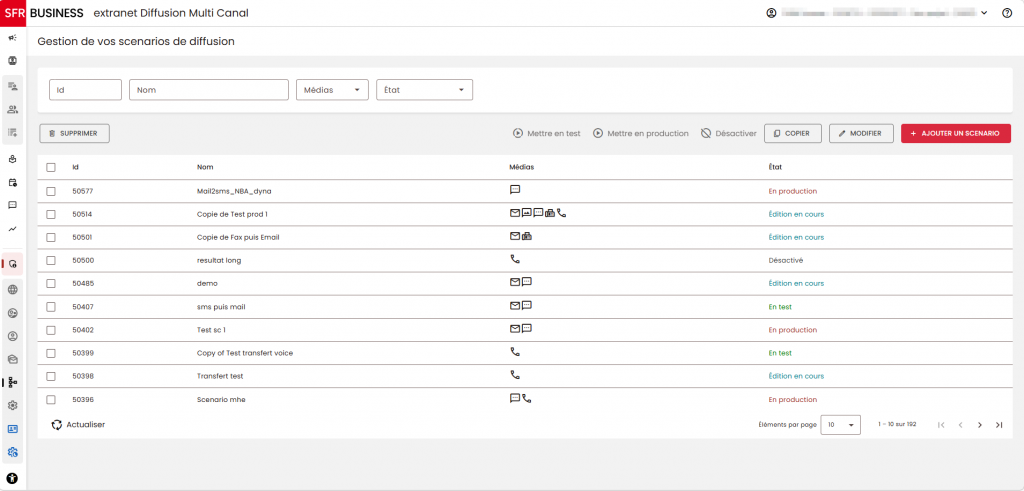Jump to last page arrow
The width and height of the screenshot is (1024, 491).
pyautogui.click(x=999, y=425)
